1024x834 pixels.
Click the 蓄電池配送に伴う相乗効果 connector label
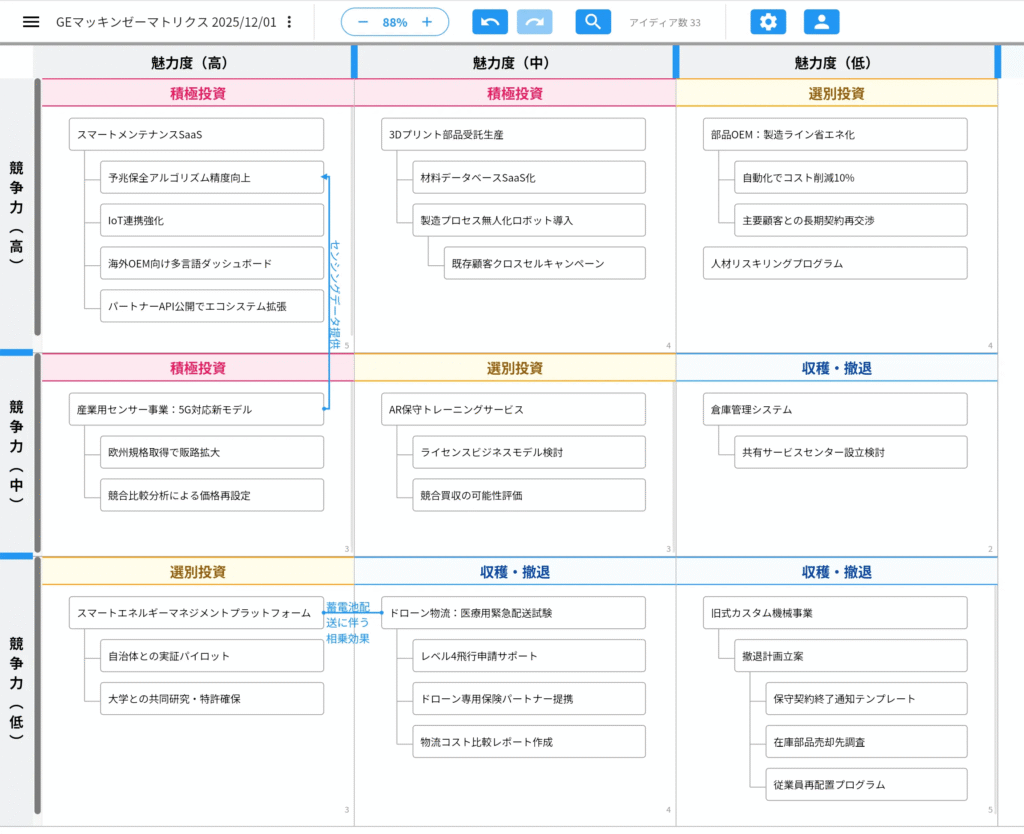[347, 622]
